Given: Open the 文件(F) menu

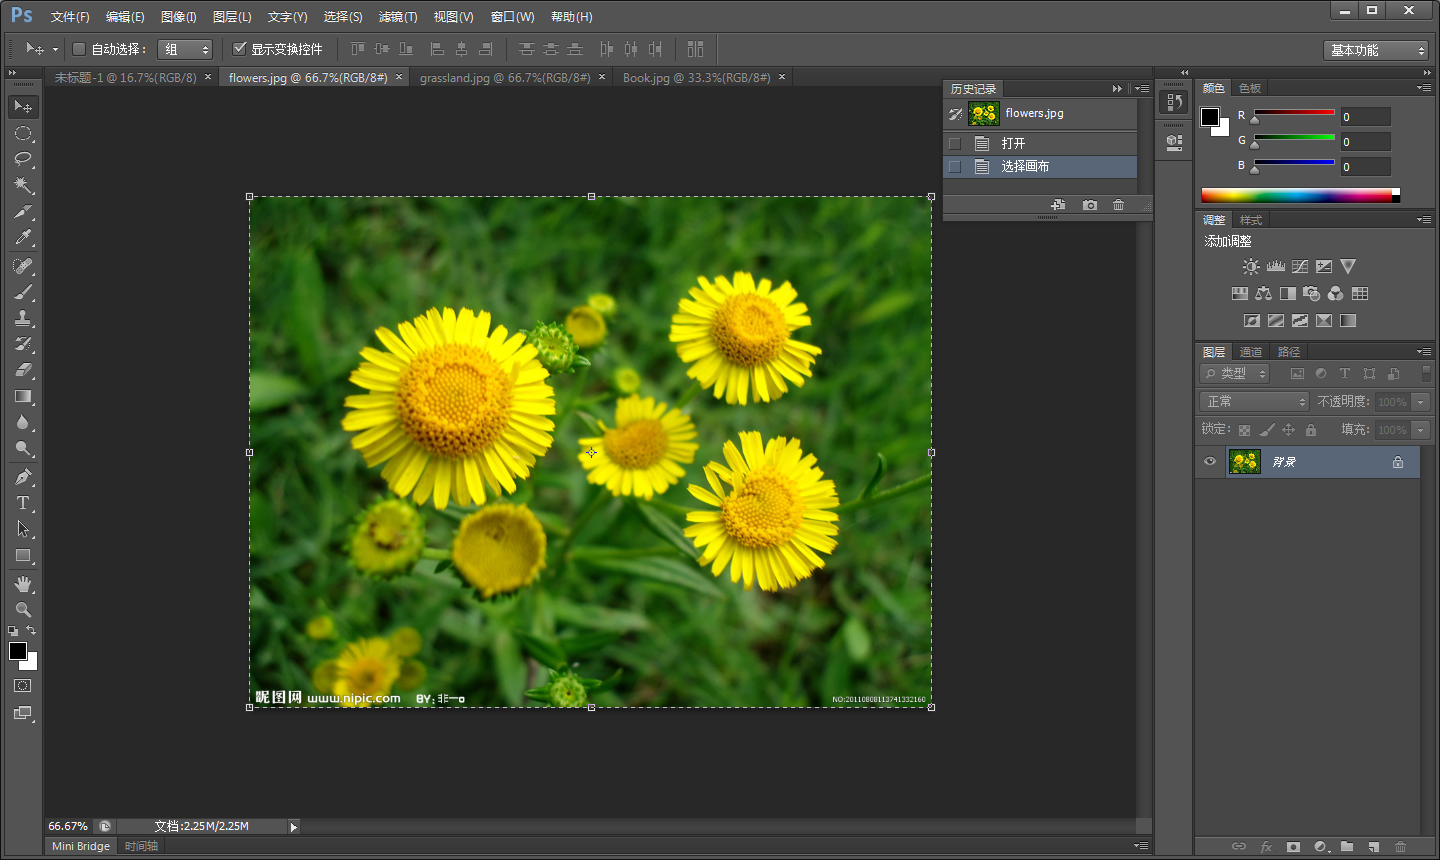Looking at the screenshot, I should (x=70, y=17).
